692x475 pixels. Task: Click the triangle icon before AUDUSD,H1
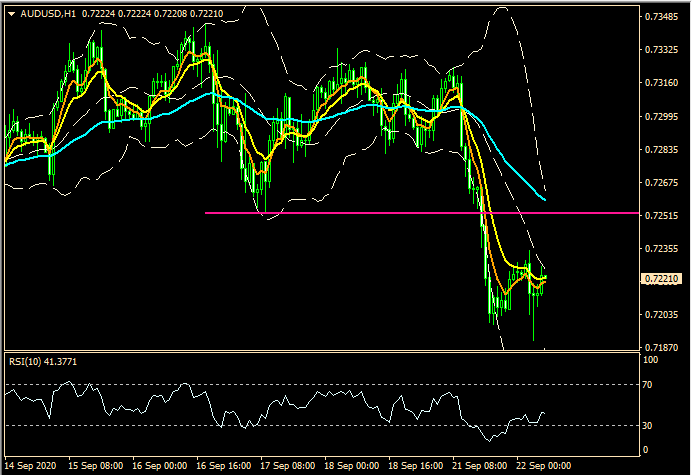point(11,14)
